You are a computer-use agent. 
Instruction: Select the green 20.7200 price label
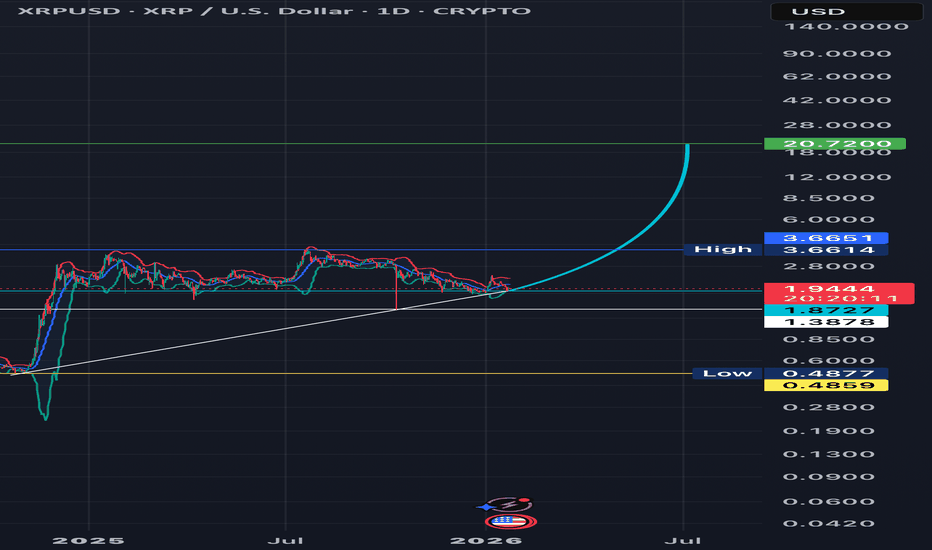[833, 144]
